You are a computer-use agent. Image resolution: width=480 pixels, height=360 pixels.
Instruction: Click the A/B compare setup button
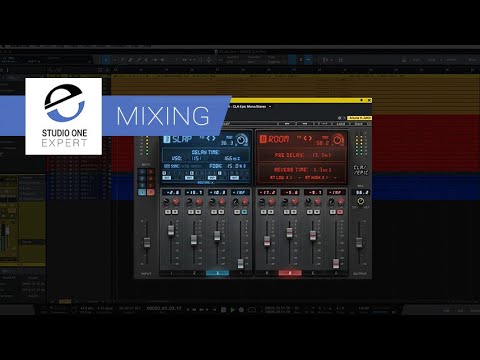(322, 124)
